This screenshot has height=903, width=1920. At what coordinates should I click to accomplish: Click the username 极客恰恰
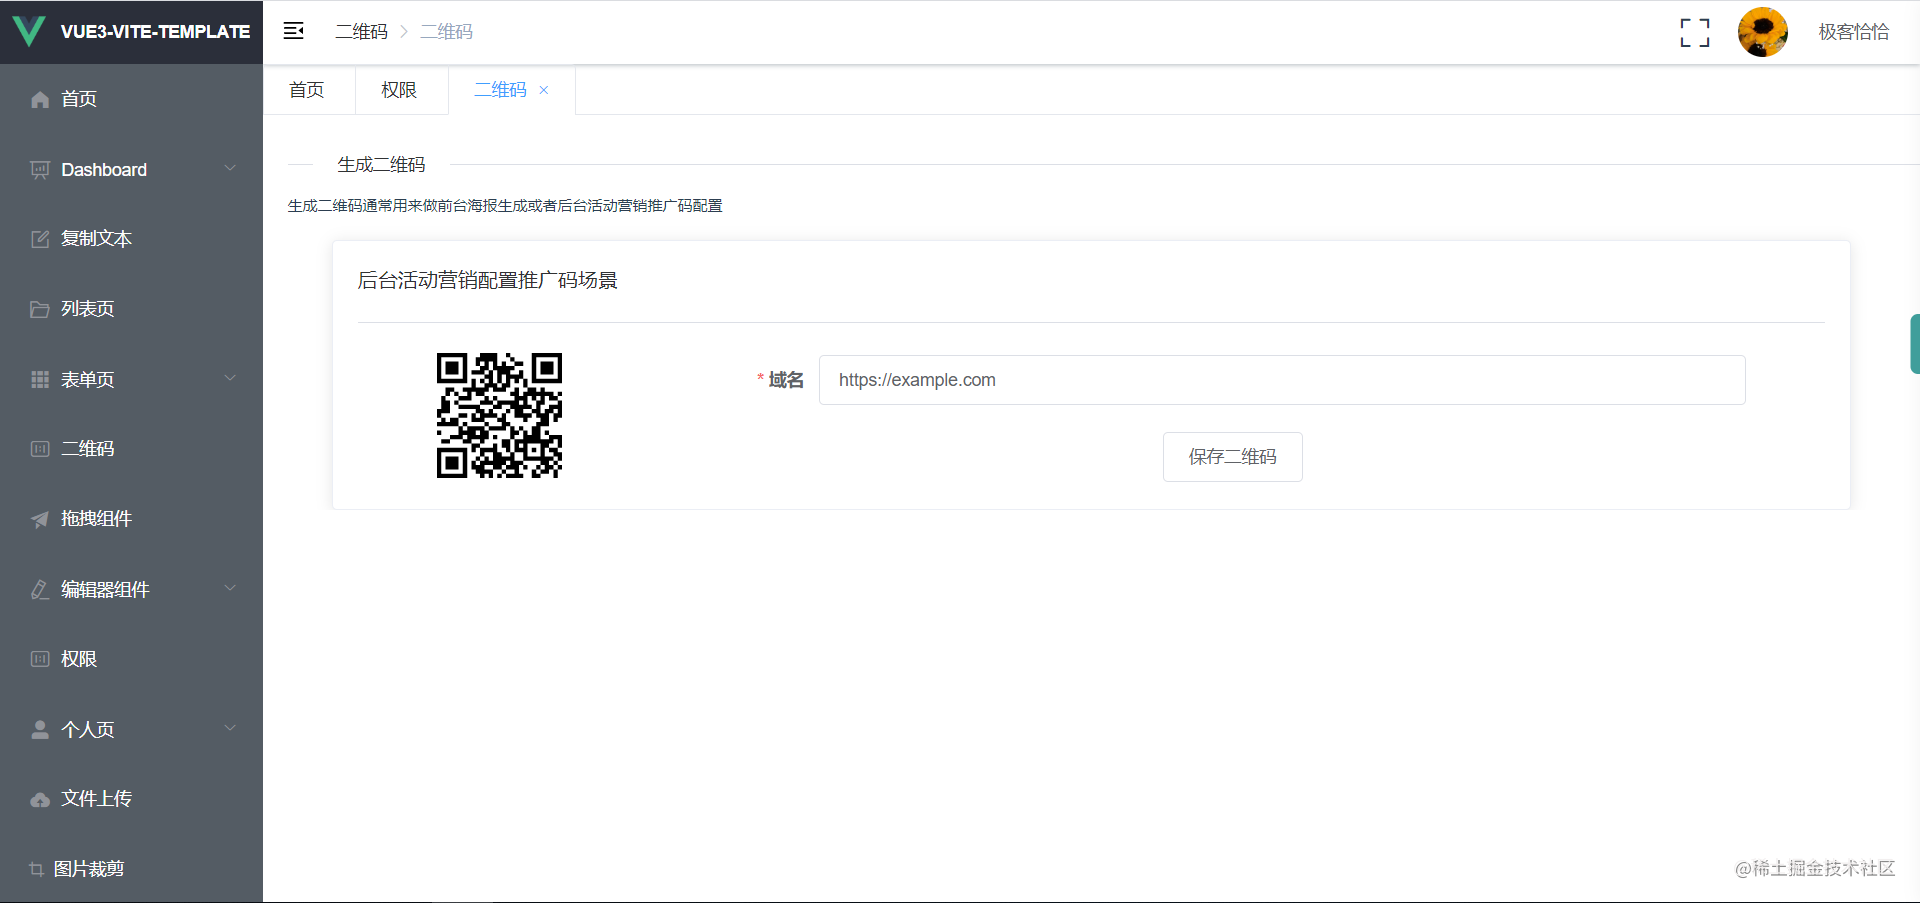click(1854, 32)
